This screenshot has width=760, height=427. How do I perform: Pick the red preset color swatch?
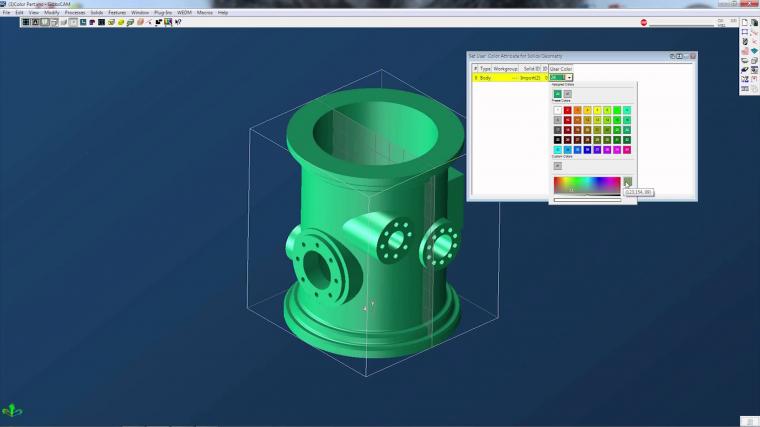click(567, 111)
